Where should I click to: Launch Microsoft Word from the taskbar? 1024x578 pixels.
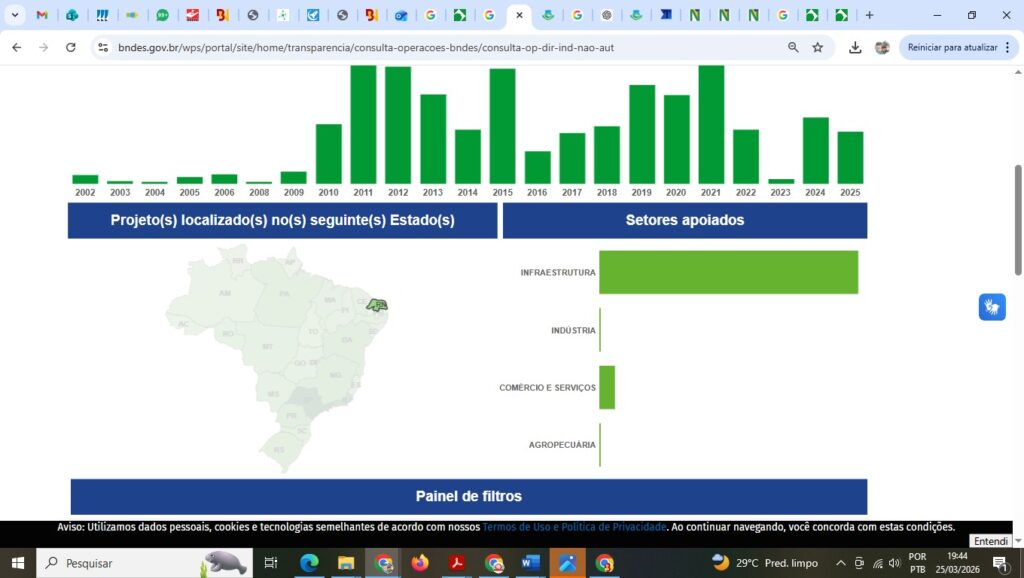point(531,563)
